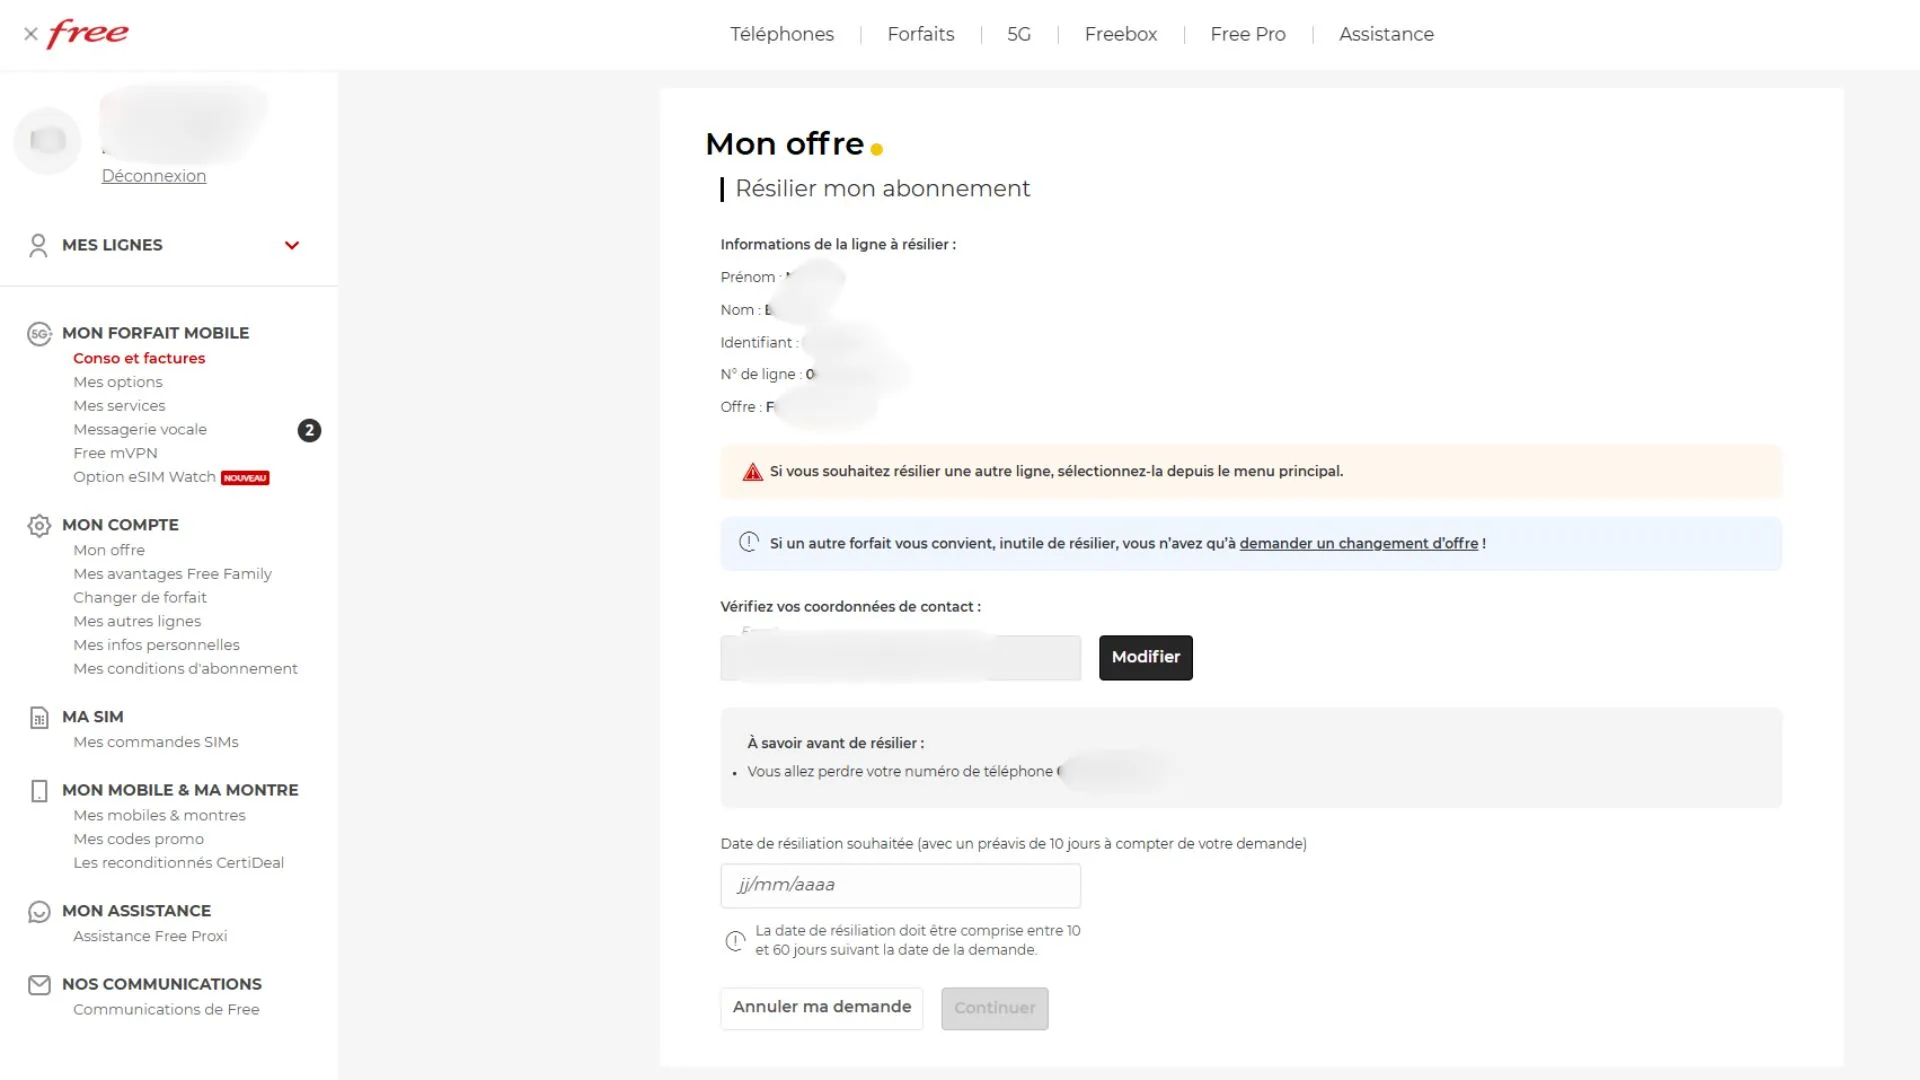Click the NOUVEAU badge next to eSIM Watch

coord(245,478)
